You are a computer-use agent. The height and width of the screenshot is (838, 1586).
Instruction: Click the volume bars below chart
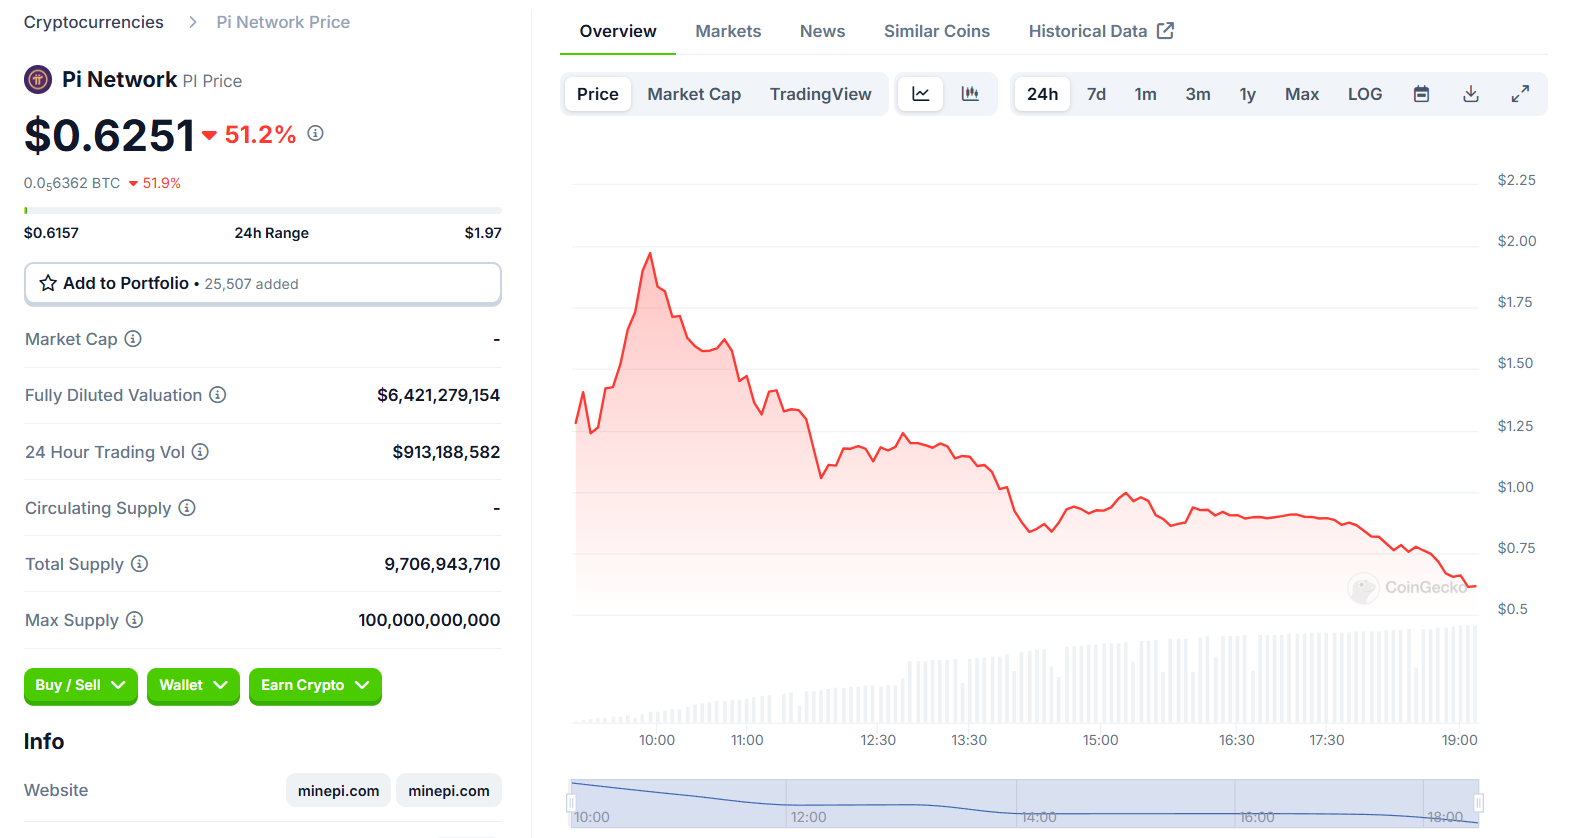(x=1025, y=675)
